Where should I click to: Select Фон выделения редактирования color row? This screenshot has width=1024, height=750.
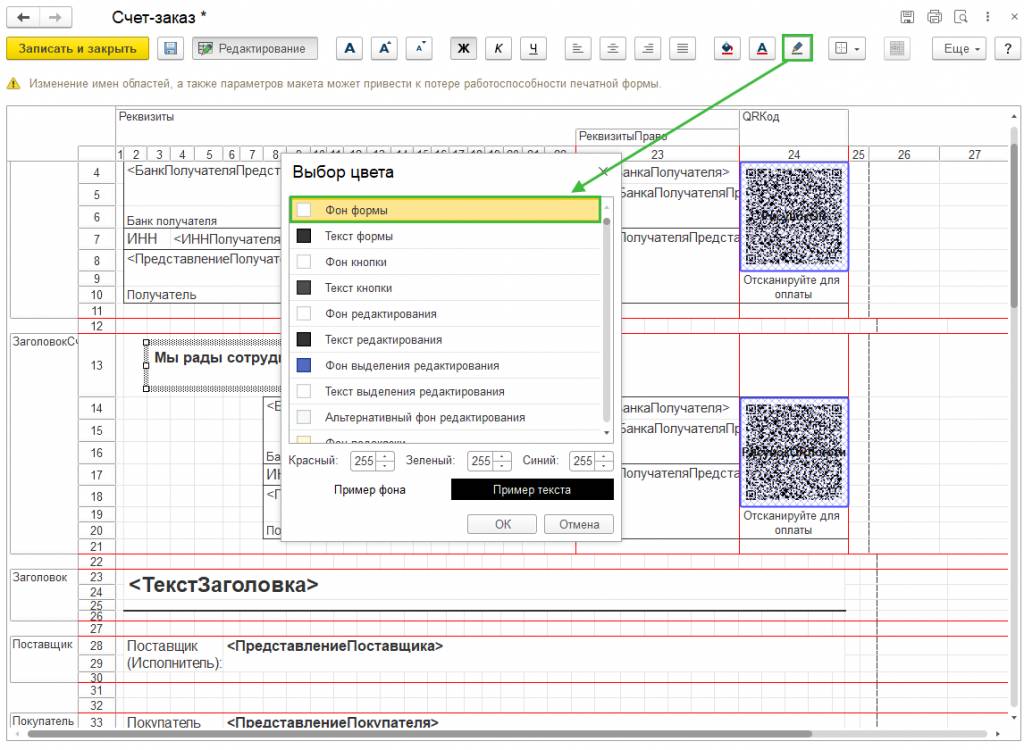444,366
